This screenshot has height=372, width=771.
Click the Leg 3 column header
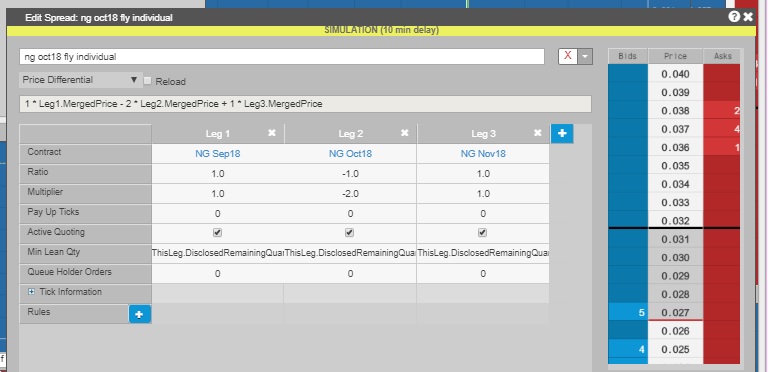coord(483,134)
